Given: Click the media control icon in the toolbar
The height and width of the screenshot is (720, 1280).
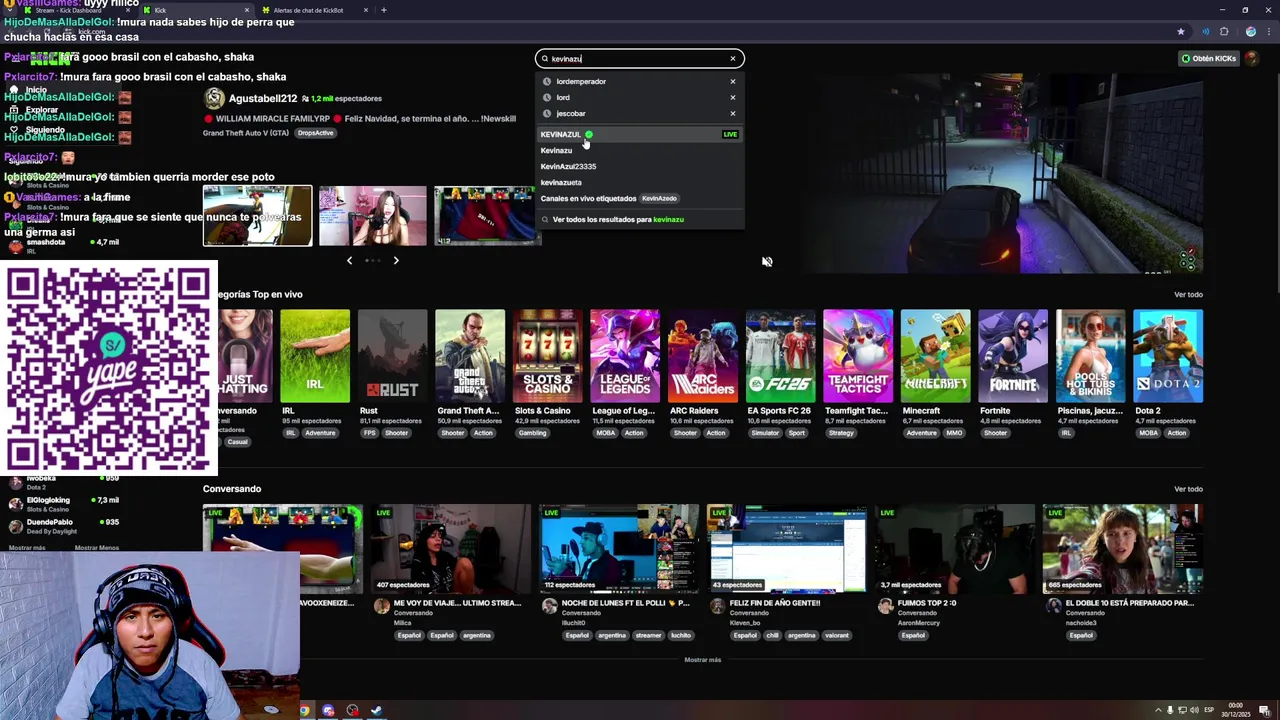Looking at the screenshot, I should pos(1205,31).
